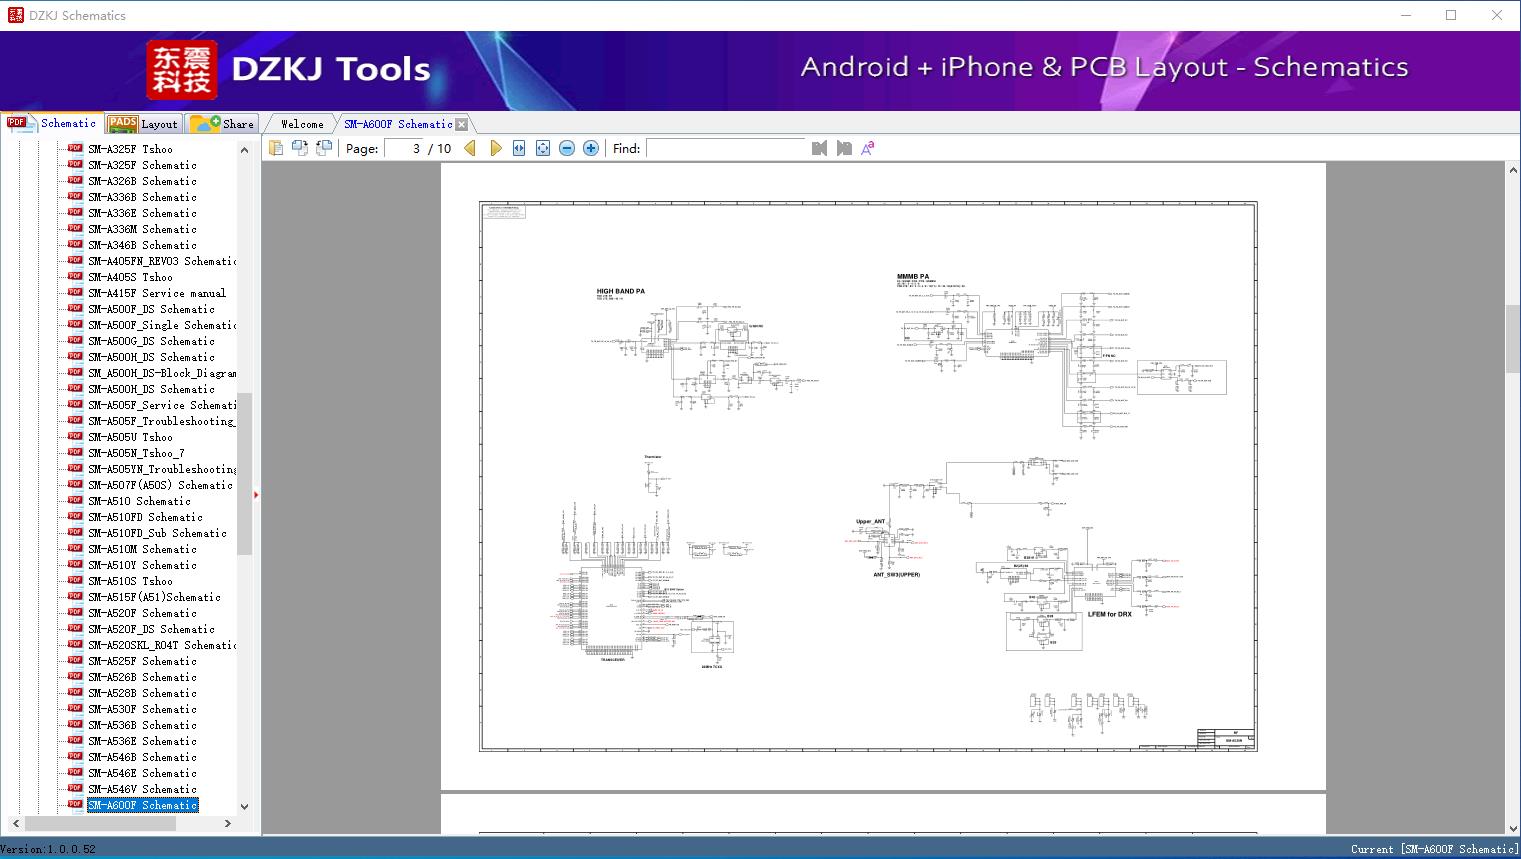Screen dimensions: 1521x859
Task: Click the page number field
Action: pos(404,148)
